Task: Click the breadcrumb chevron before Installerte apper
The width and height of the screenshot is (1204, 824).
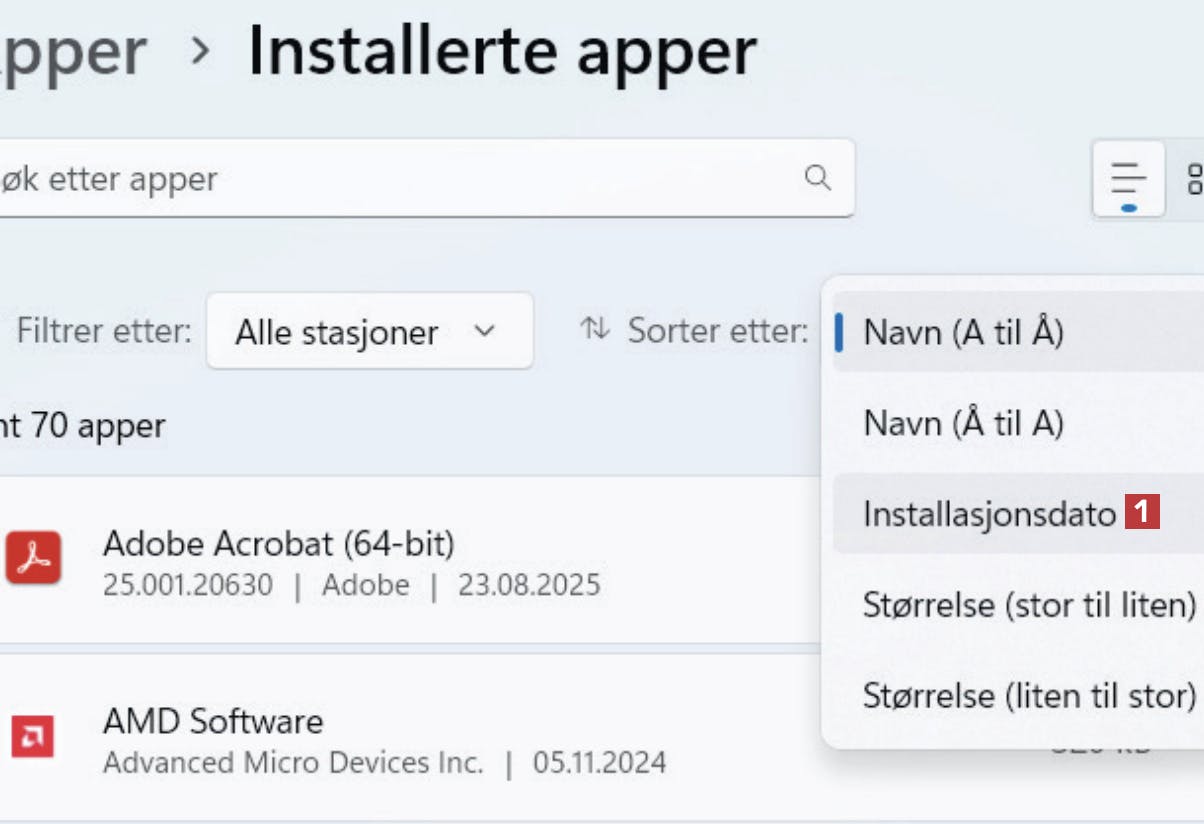Action: [200, 50]
